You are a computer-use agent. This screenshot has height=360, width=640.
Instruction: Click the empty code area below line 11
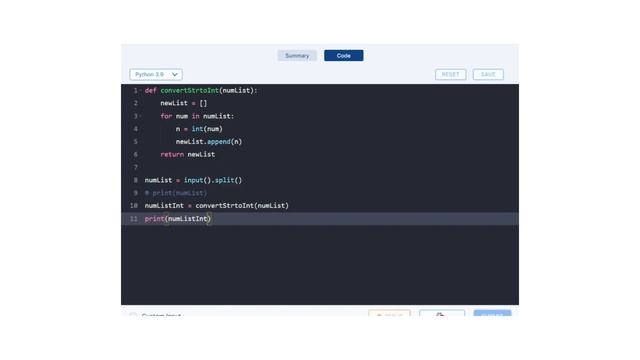pos(320,264)
